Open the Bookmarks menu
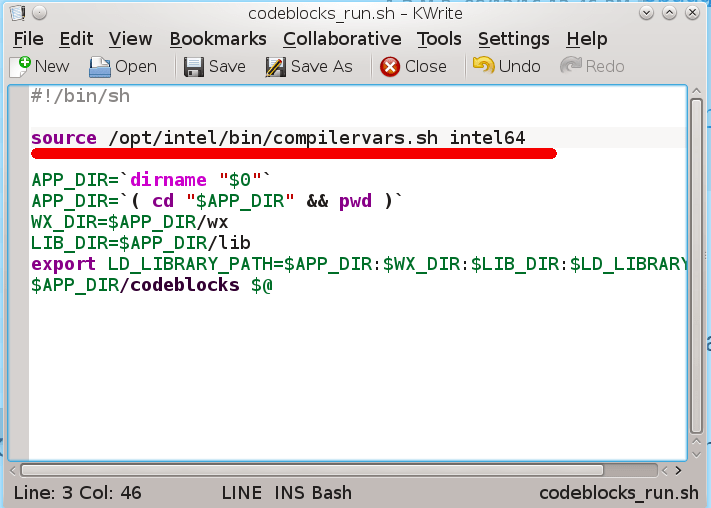This screenshot has width=711, height=508. [218, 39]
